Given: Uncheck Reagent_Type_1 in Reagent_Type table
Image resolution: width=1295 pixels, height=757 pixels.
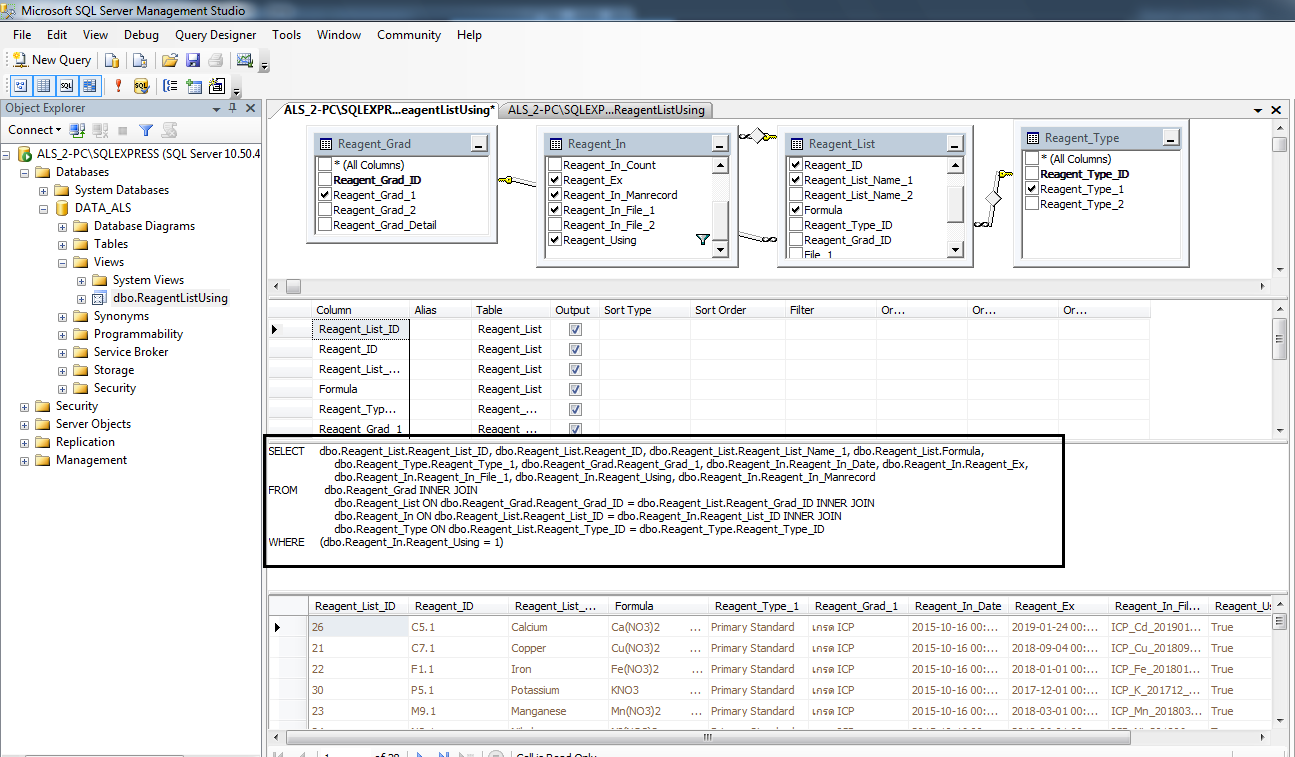Looking at the screenshot, I should coord(1031,189).
